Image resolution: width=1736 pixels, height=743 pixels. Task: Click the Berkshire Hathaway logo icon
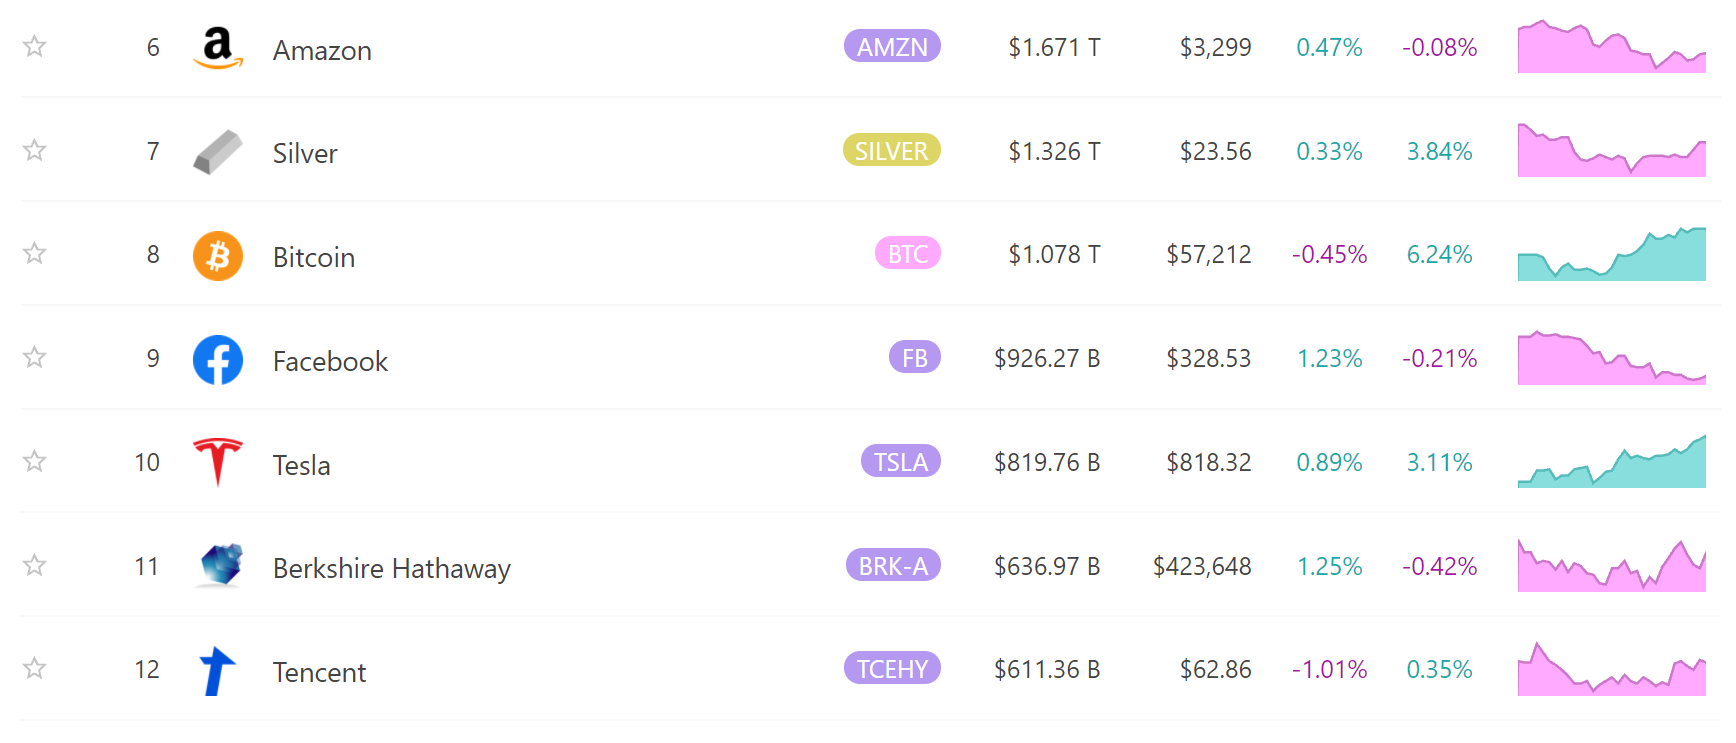(x=220, y=566)
